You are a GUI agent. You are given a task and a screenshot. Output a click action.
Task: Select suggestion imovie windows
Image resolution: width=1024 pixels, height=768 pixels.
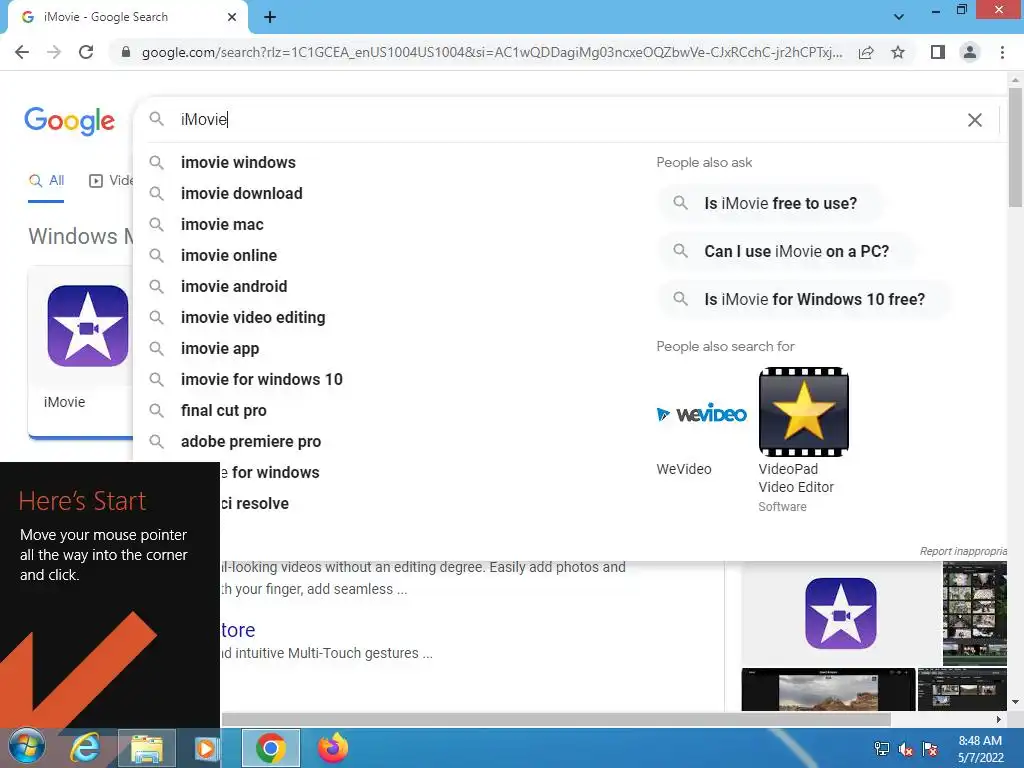point(238,163)
